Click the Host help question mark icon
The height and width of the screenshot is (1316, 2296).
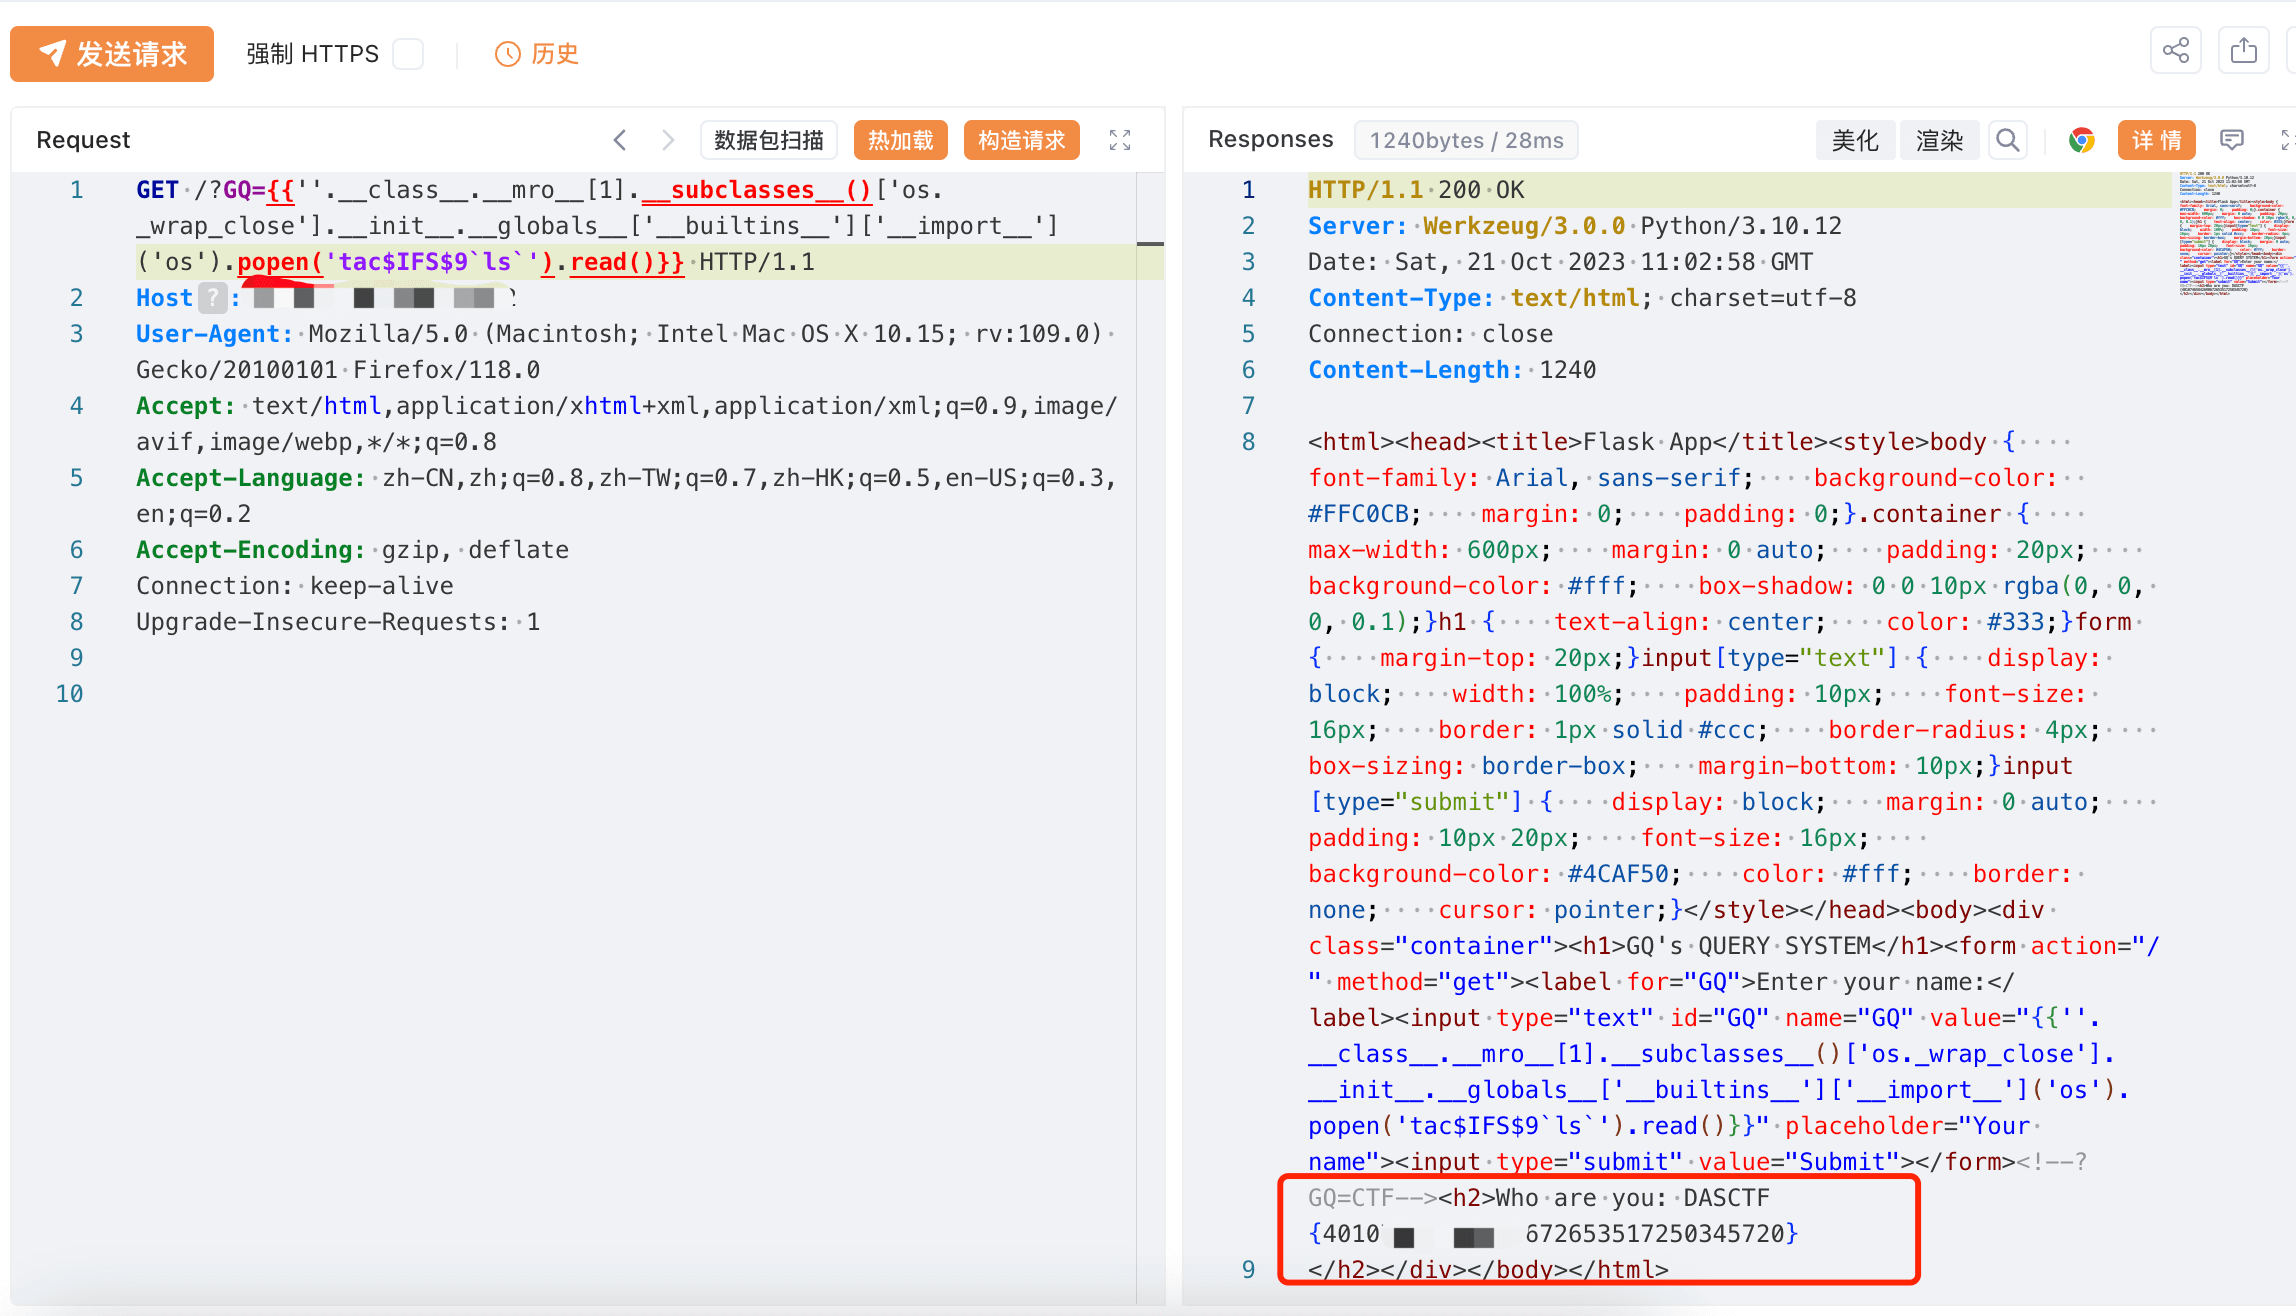212,297
